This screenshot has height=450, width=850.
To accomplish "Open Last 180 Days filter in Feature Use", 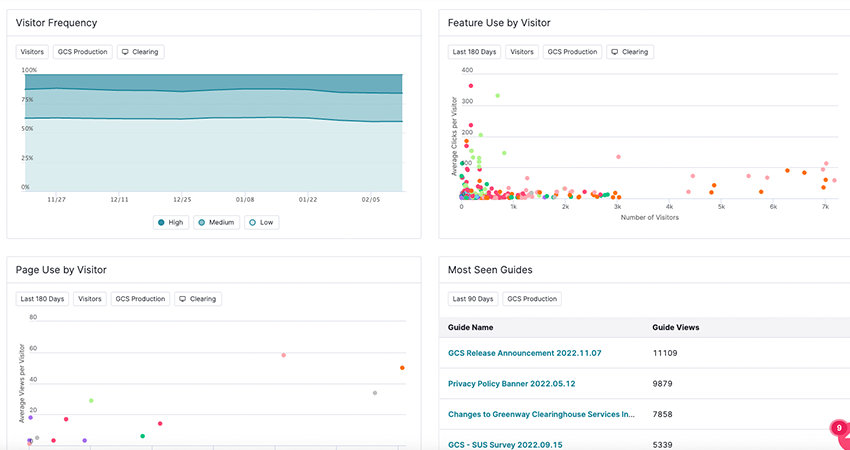I will point(474,52).
